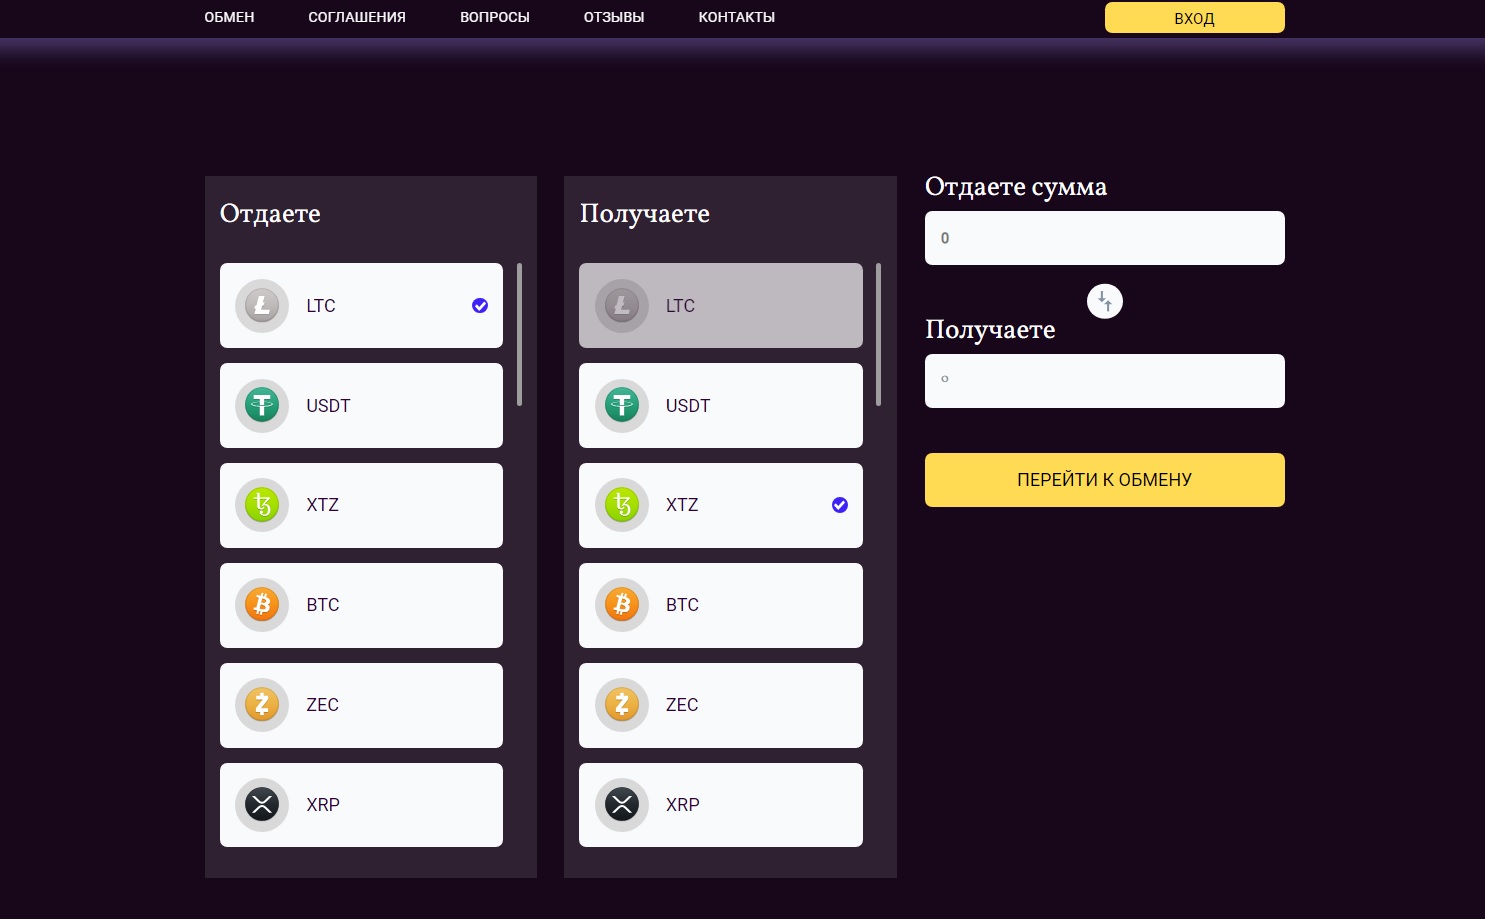
Task: Click the BTC Bitcoin icon under Получаете
Action: coord(622,605)
